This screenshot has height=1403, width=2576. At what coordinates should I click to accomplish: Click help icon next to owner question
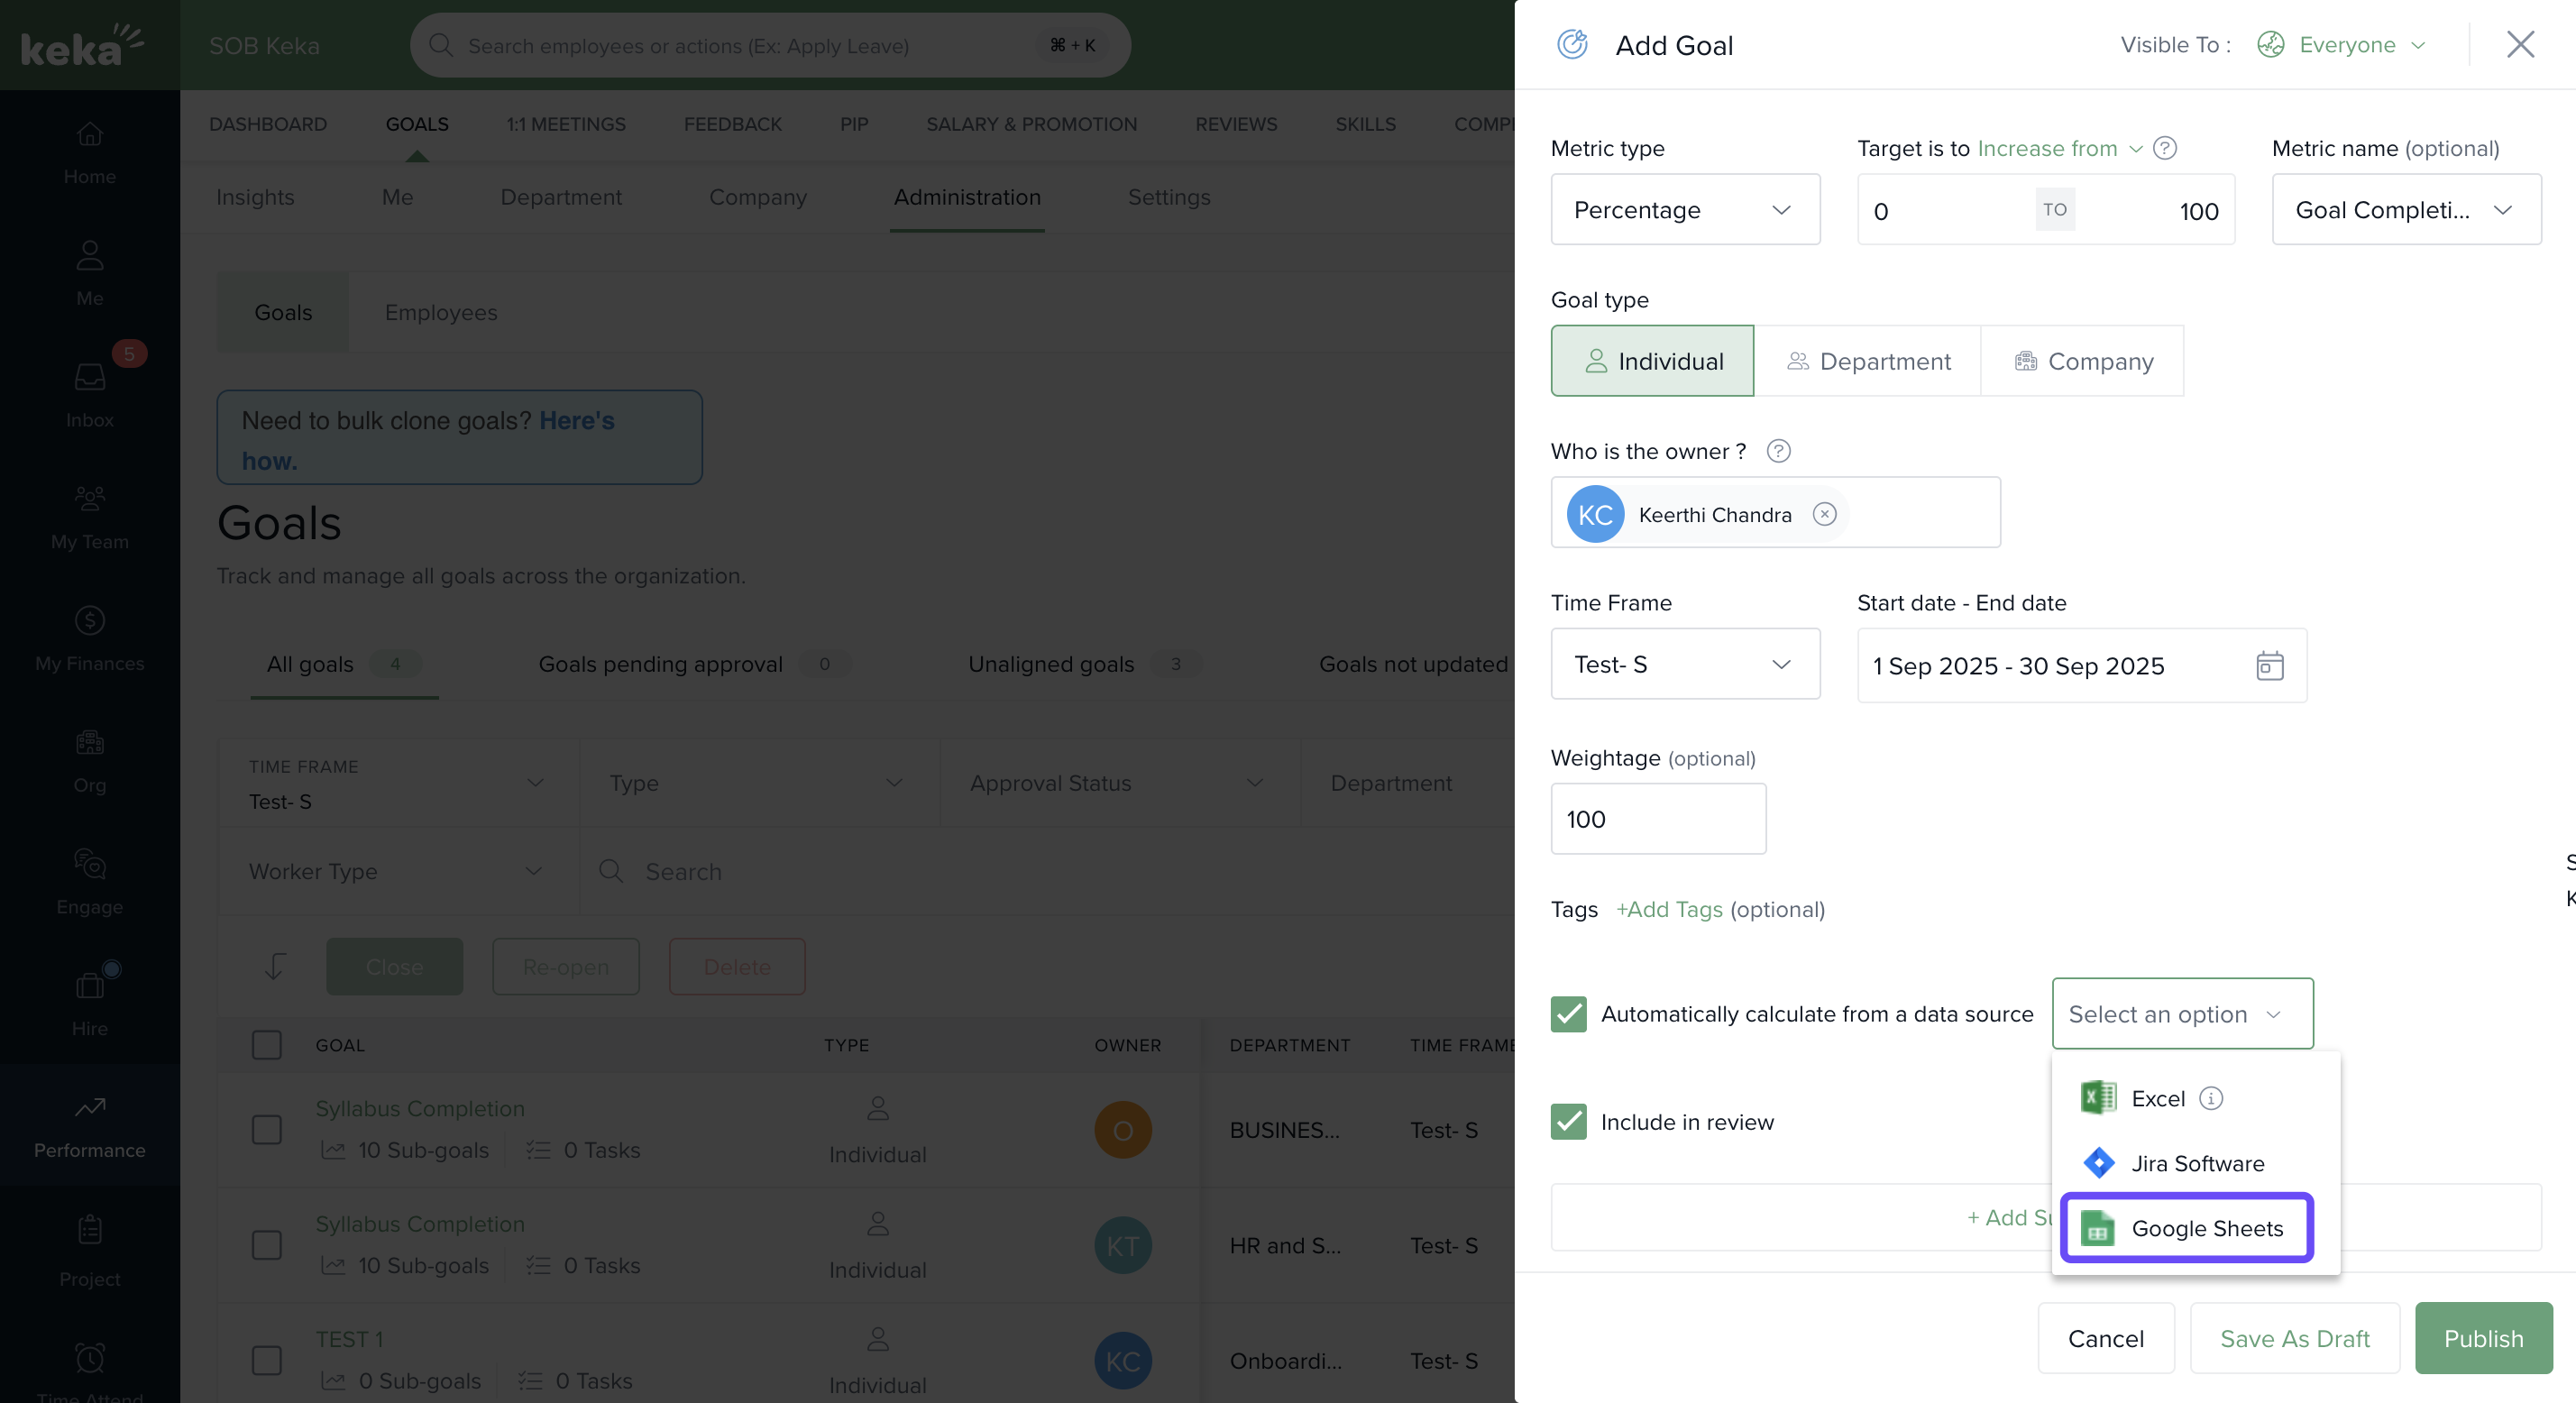[1778, 451]
